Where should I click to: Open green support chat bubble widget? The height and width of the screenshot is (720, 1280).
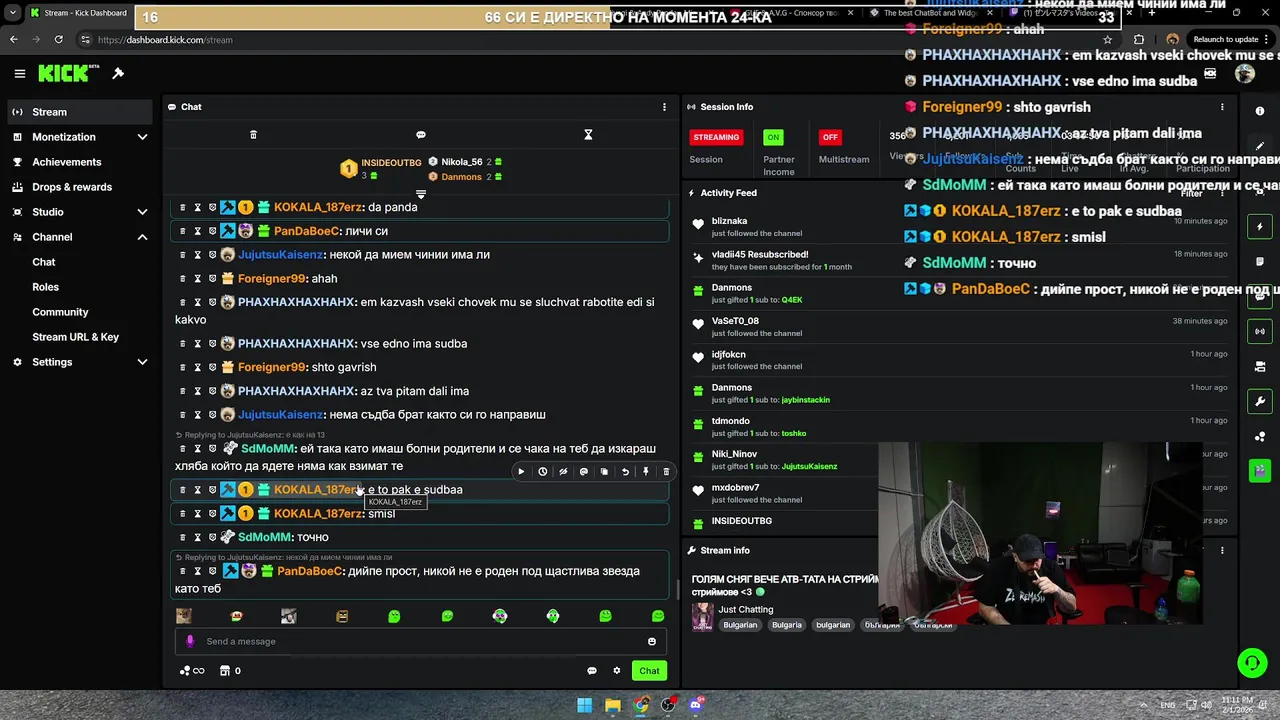coord(1252,663)
